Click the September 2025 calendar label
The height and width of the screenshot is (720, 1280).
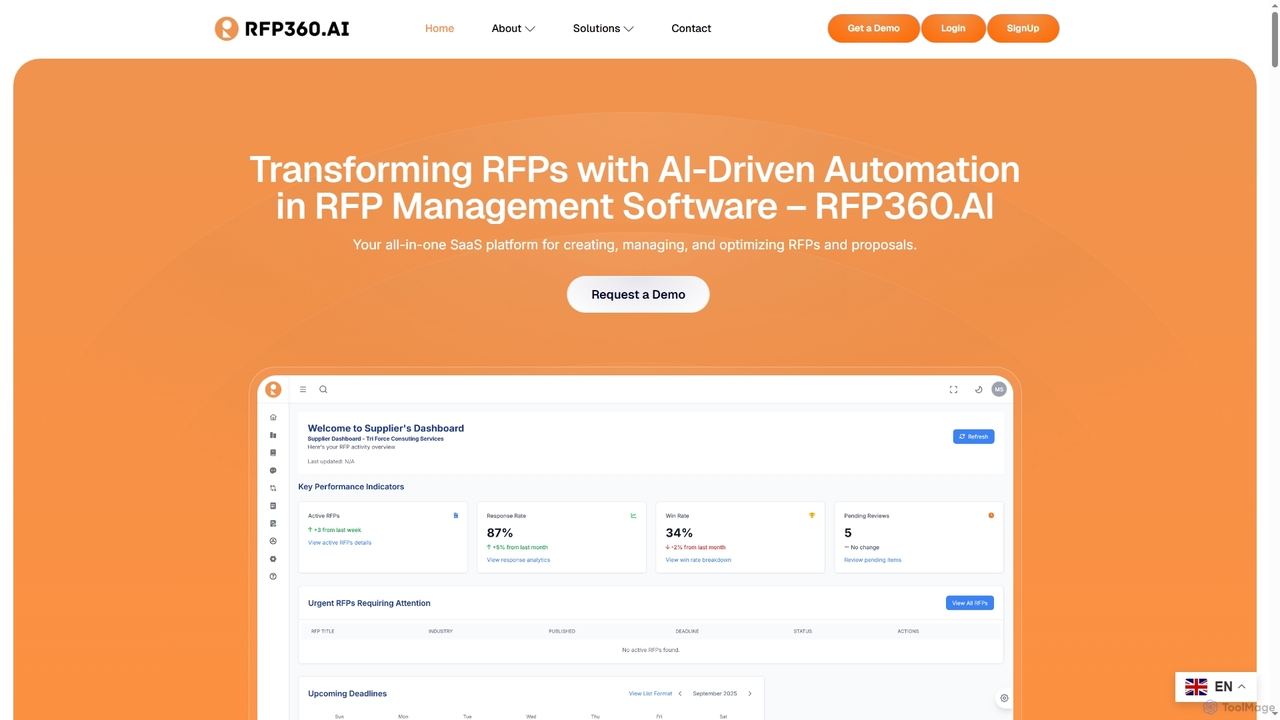pyautogui.click(x=715, y=694)
